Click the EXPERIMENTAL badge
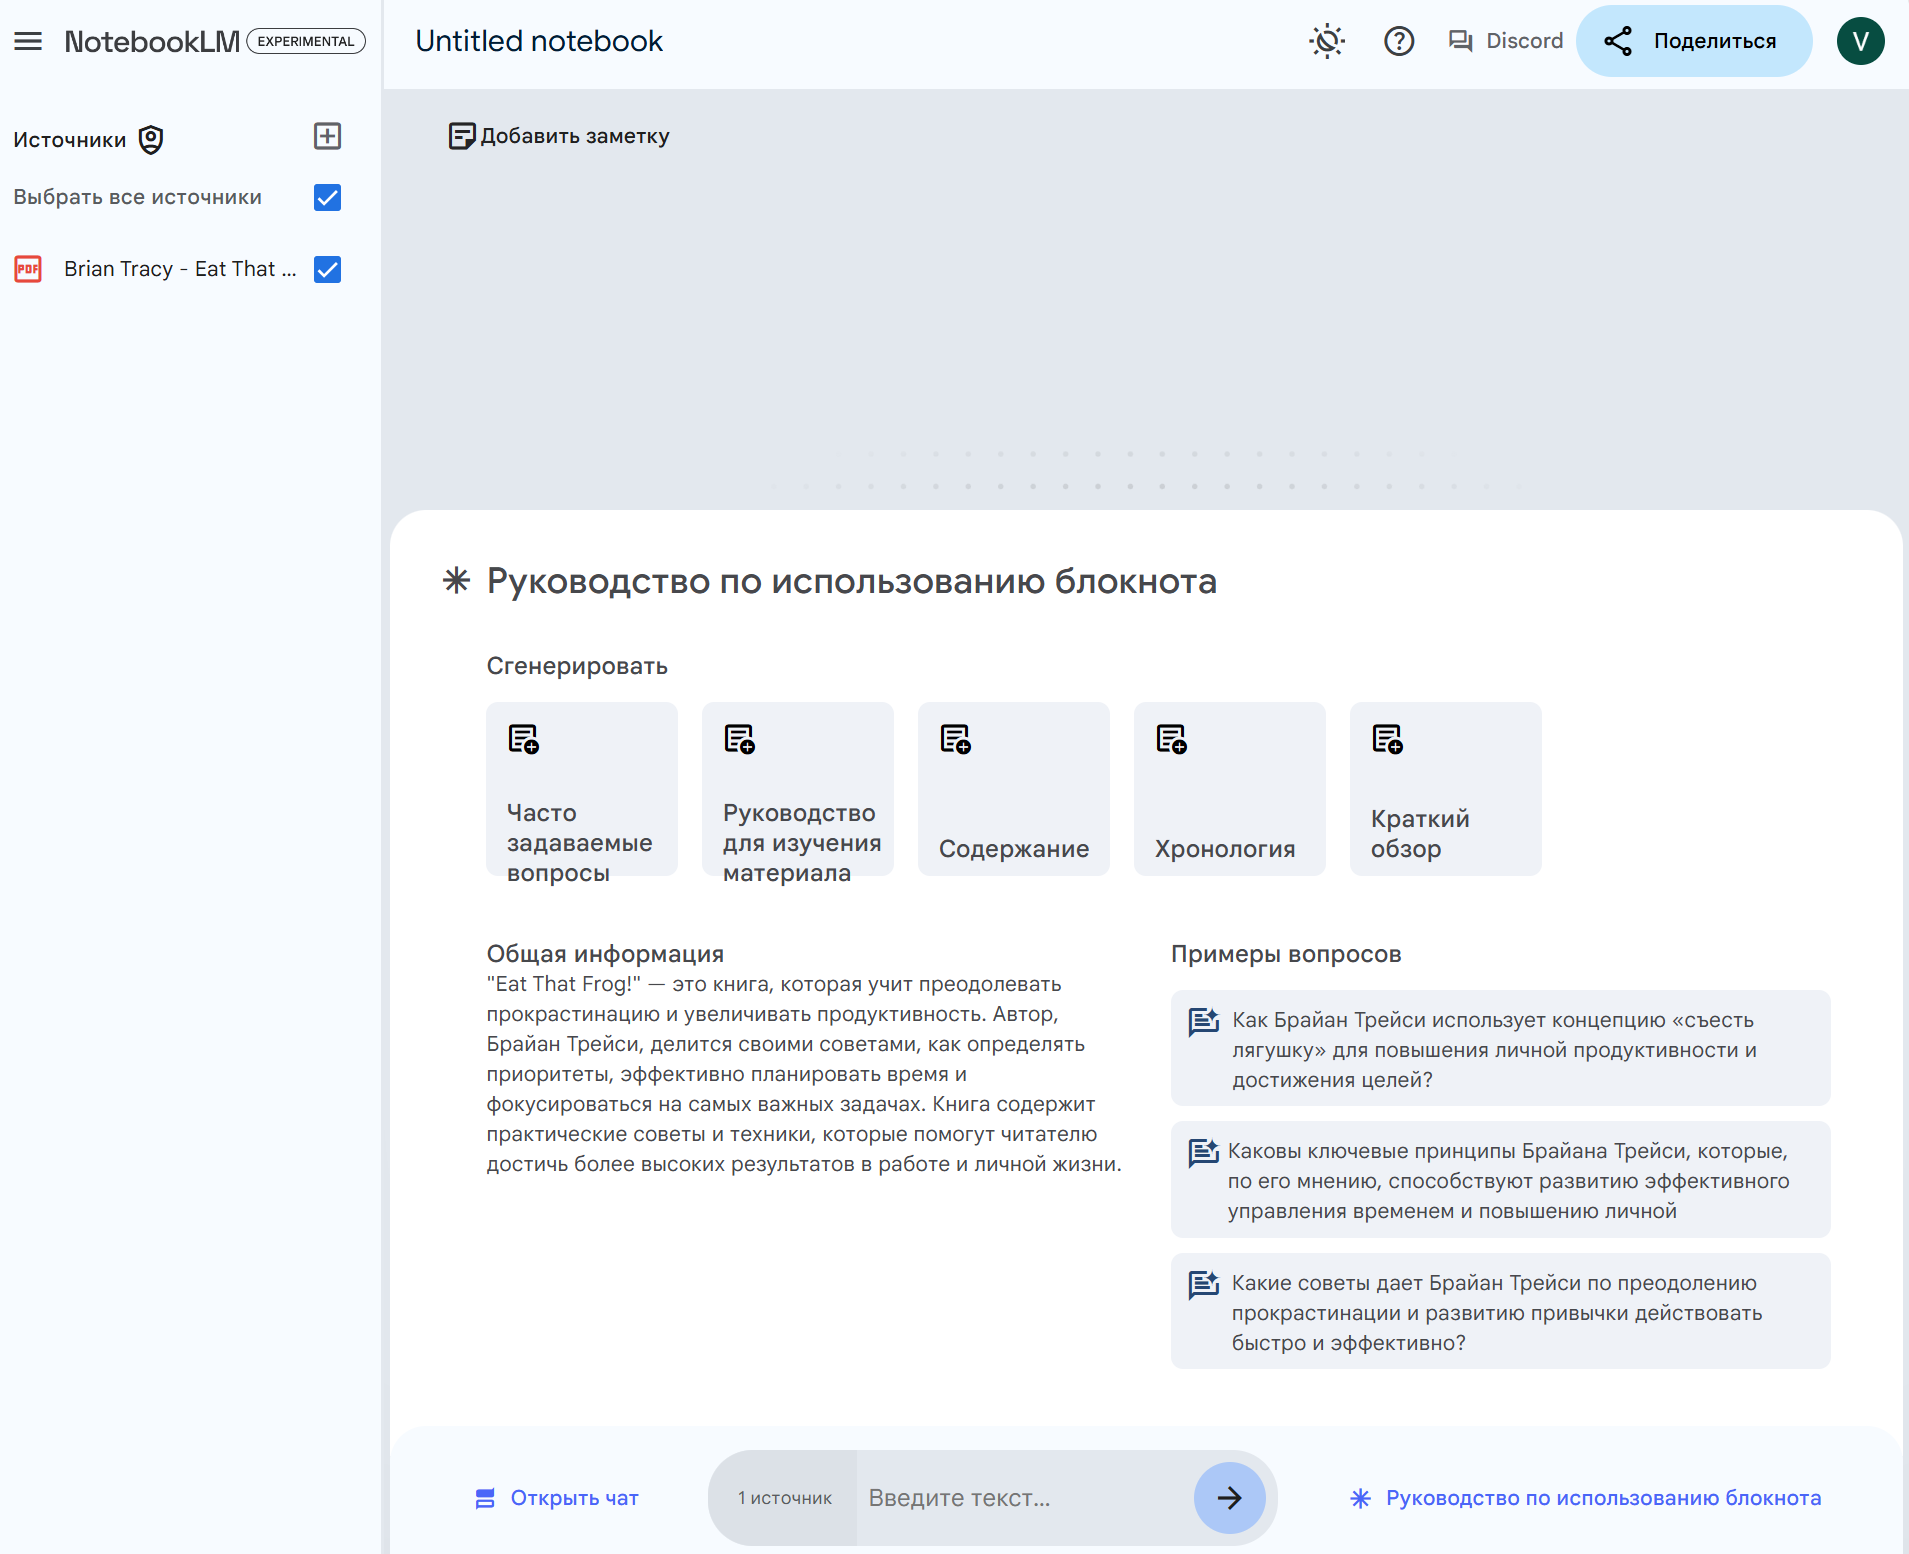 tap(306, 41)
